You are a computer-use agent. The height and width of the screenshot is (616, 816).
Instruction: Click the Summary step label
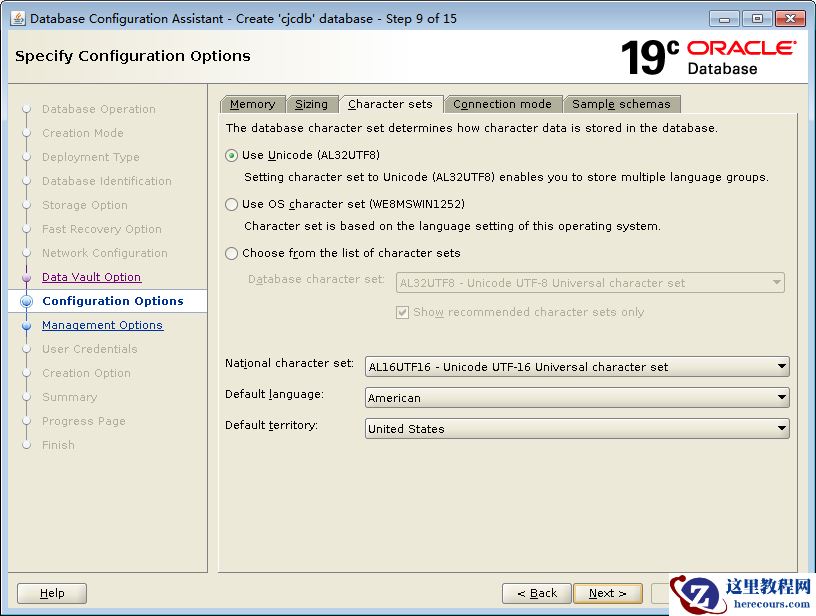point(70,397)
